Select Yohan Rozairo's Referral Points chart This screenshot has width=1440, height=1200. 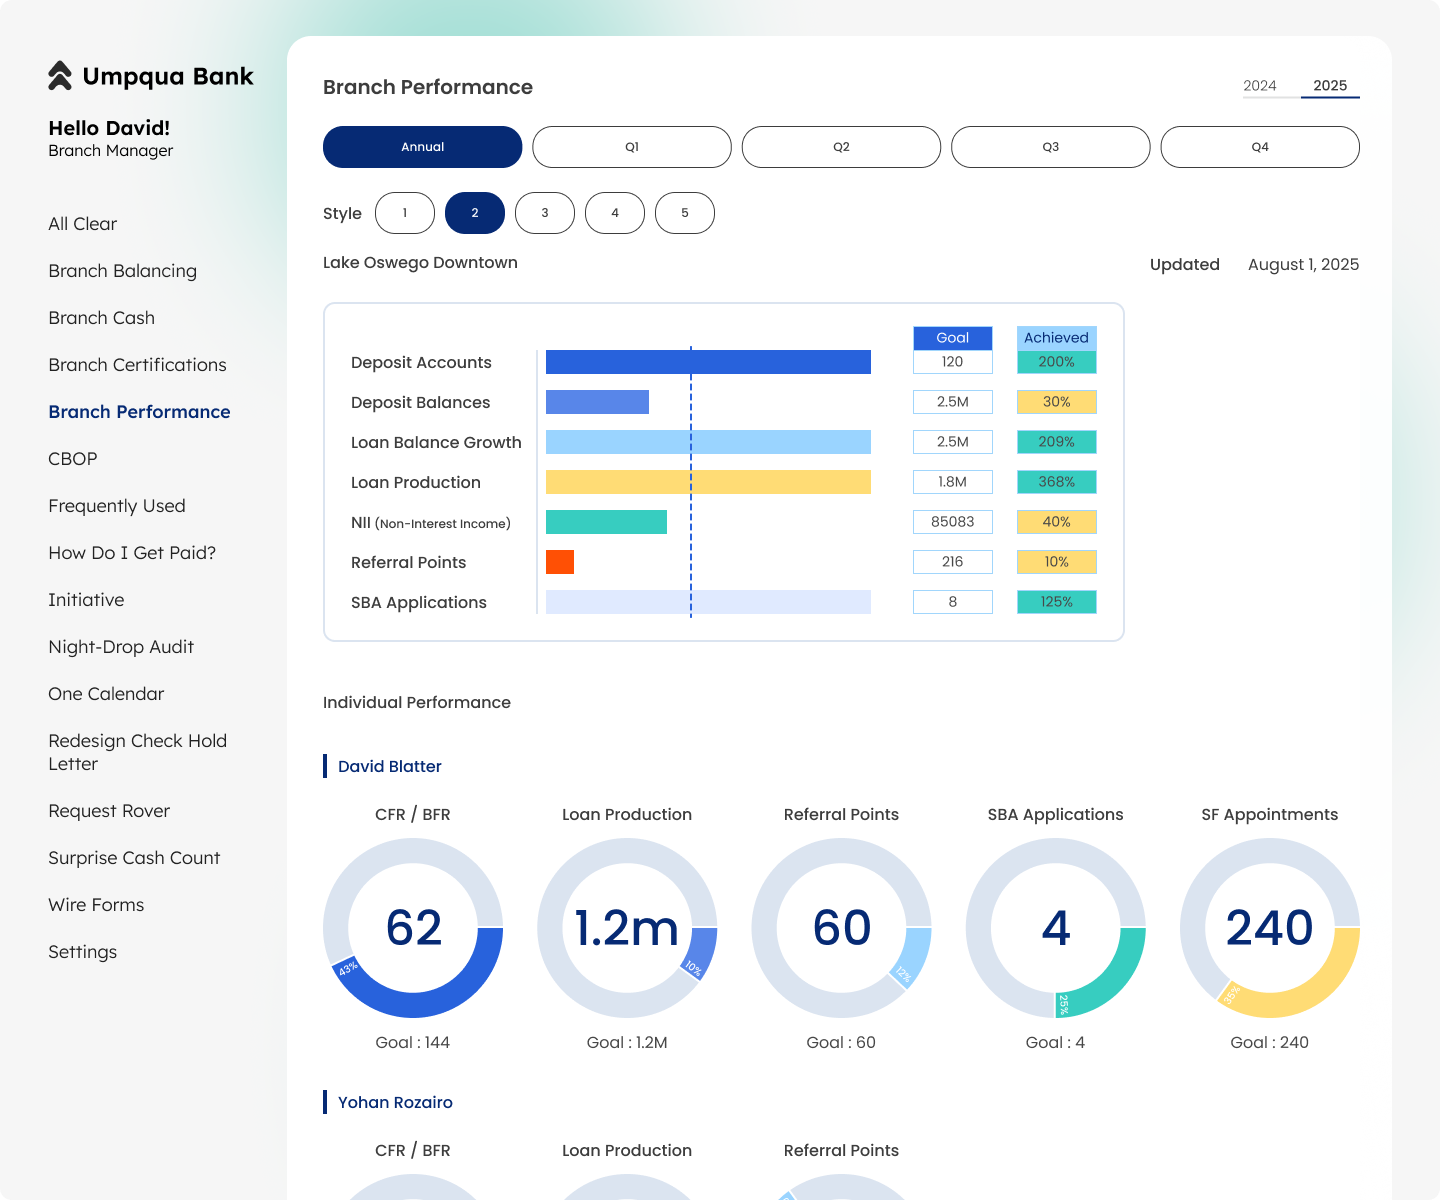click(841, 1190)
